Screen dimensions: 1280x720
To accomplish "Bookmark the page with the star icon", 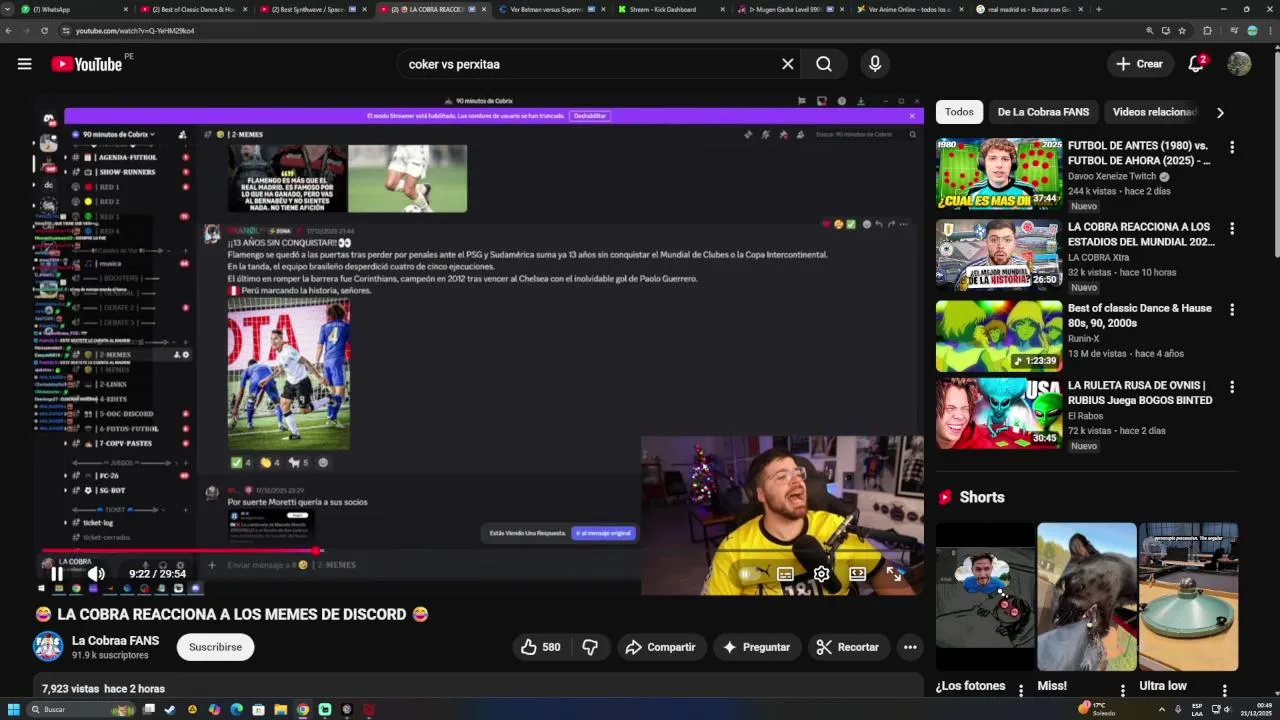I will click(1182, 31).
